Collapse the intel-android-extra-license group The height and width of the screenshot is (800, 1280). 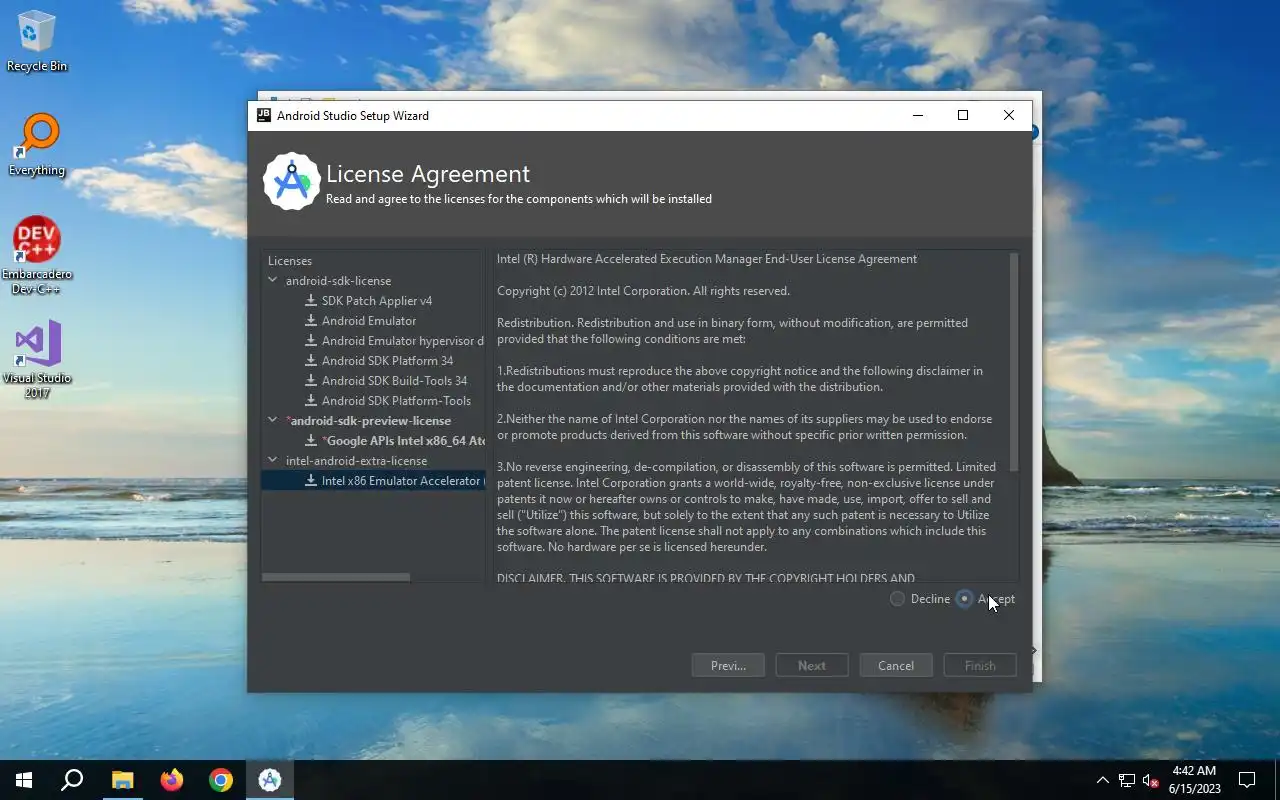click(273, 461)
